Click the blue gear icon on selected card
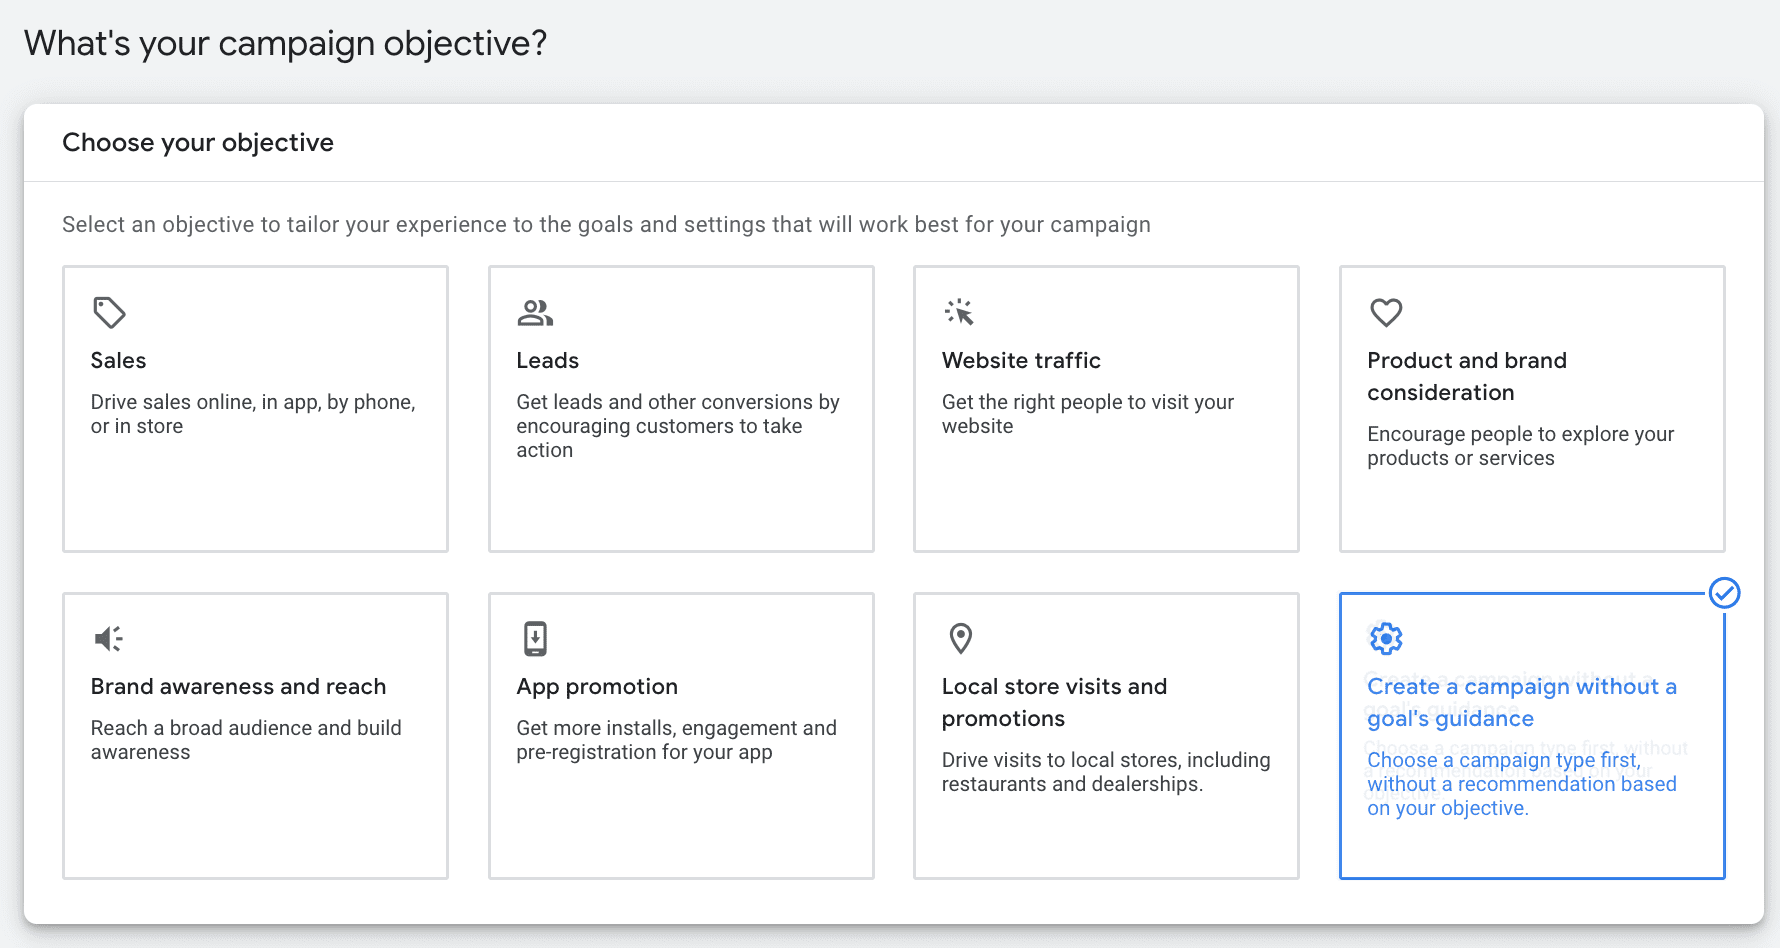Viewport: 1780px width, 948px height. [x=1386, y=638]
